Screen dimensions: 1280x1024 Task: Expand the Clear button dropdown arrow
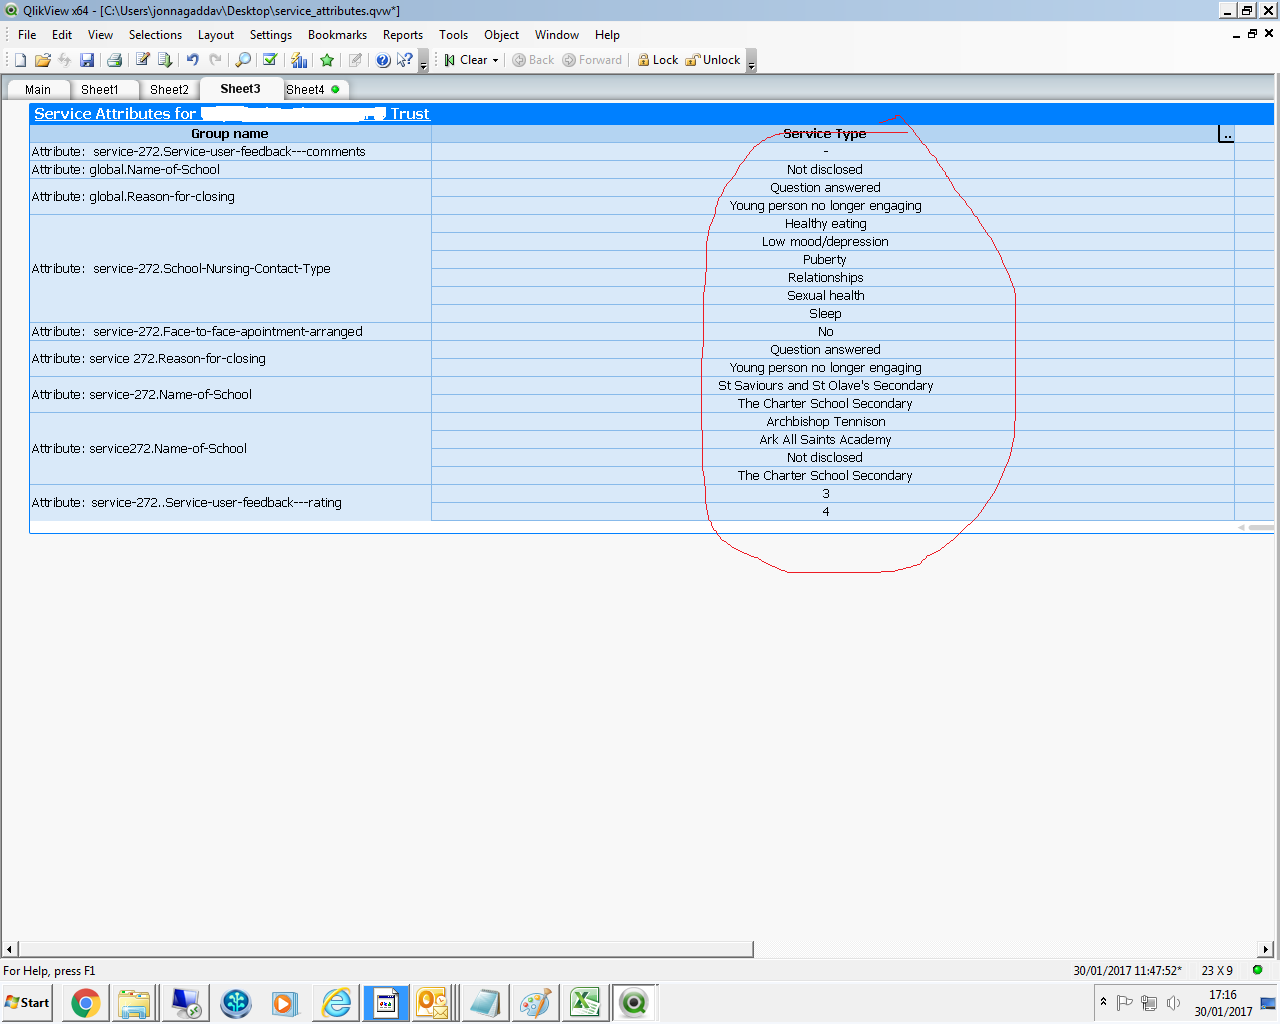coord(495,61)
